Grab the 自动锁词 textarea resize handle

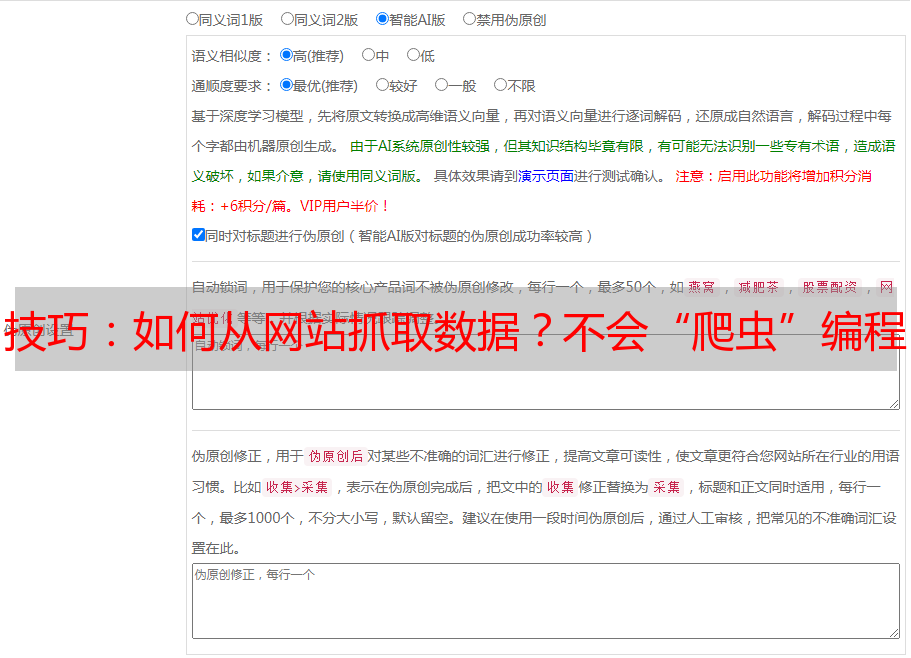coord(894,404)
